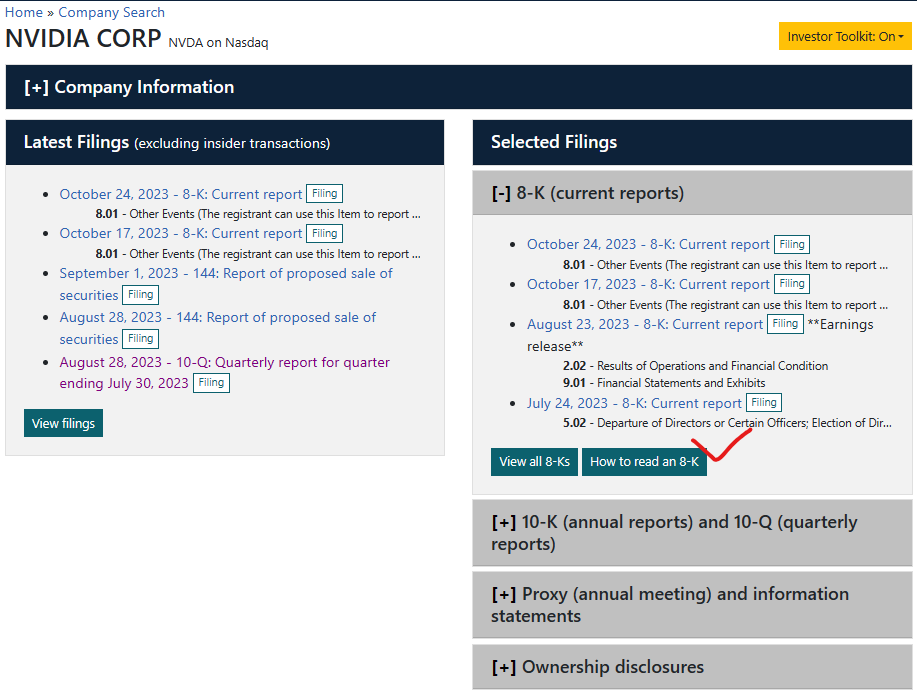The width and height of the screenshot is (917, 693).
Task: Click Filing badge for Oct 24 Selected Filings
Action: click(792, 244)
